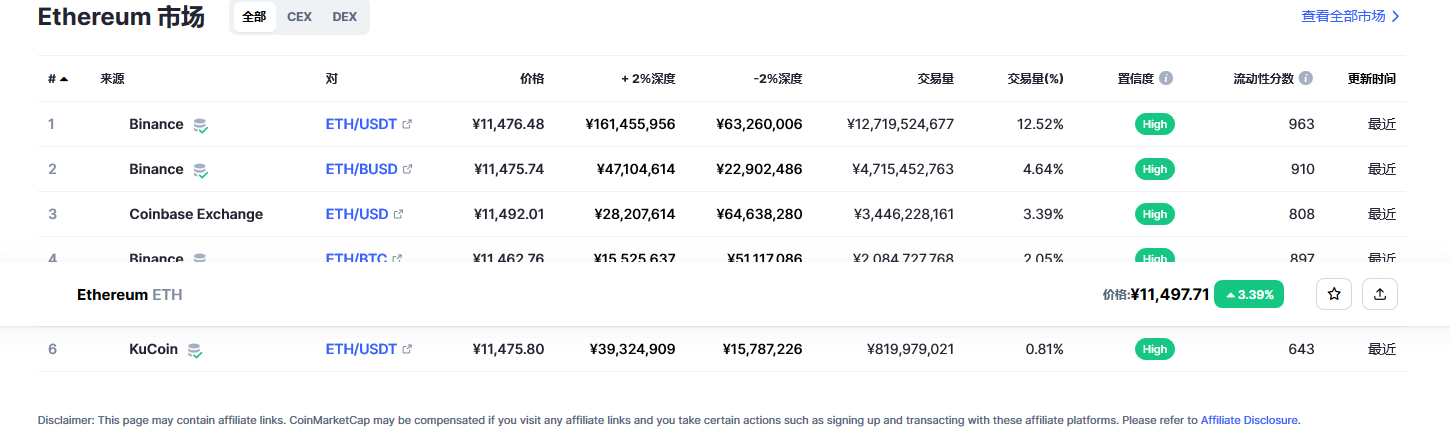Click external link icon beside ETH/BUSD pair
The width and height of the screenshot is (1450, 430).
[x=407, y=169]
